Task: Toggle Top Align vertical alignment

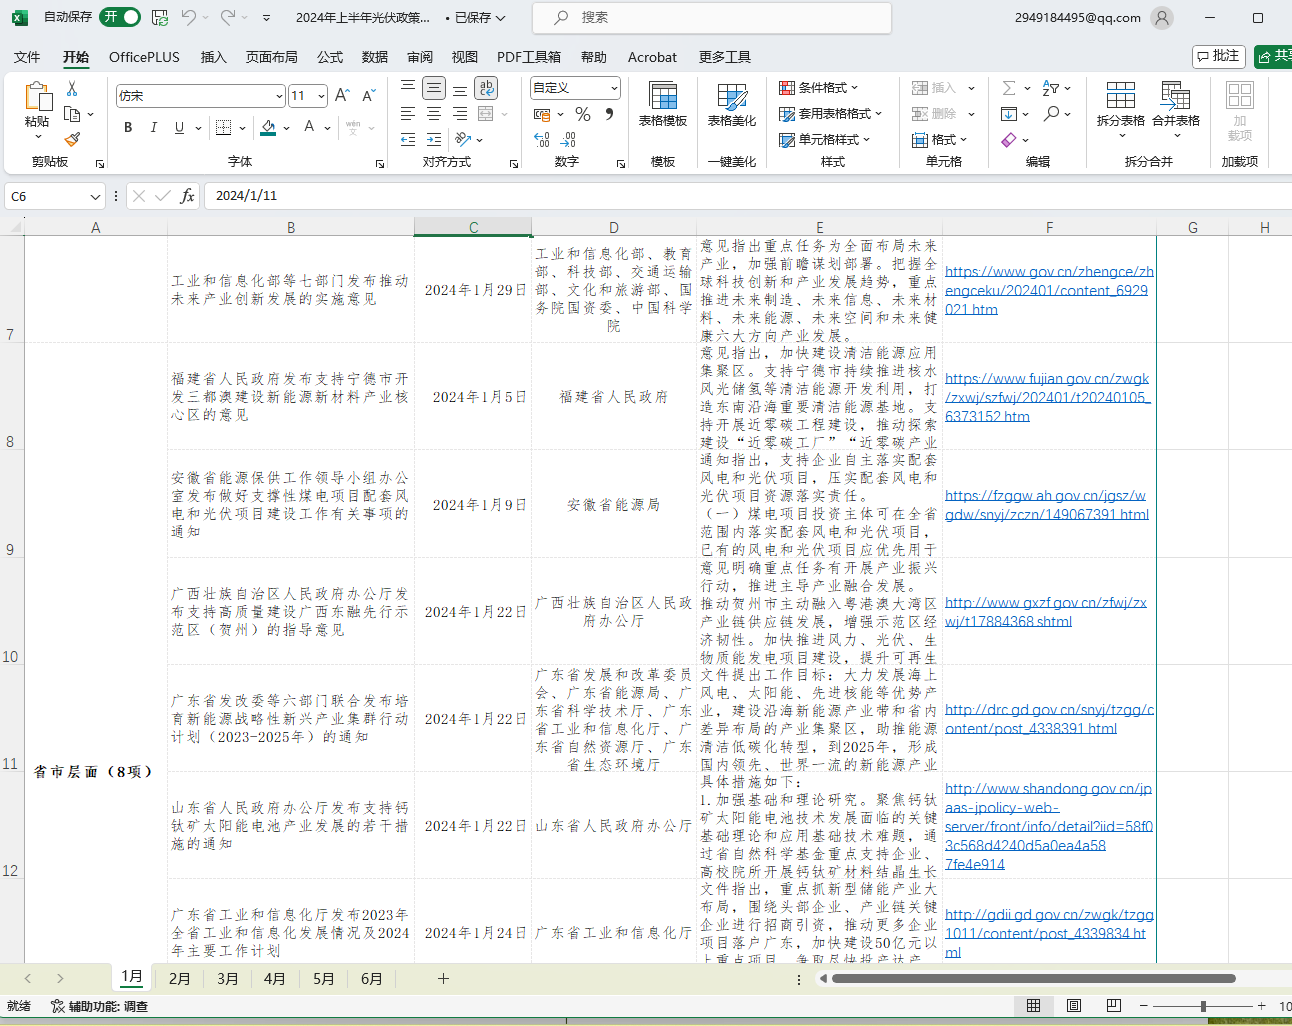Action: (x=408, y=88)
